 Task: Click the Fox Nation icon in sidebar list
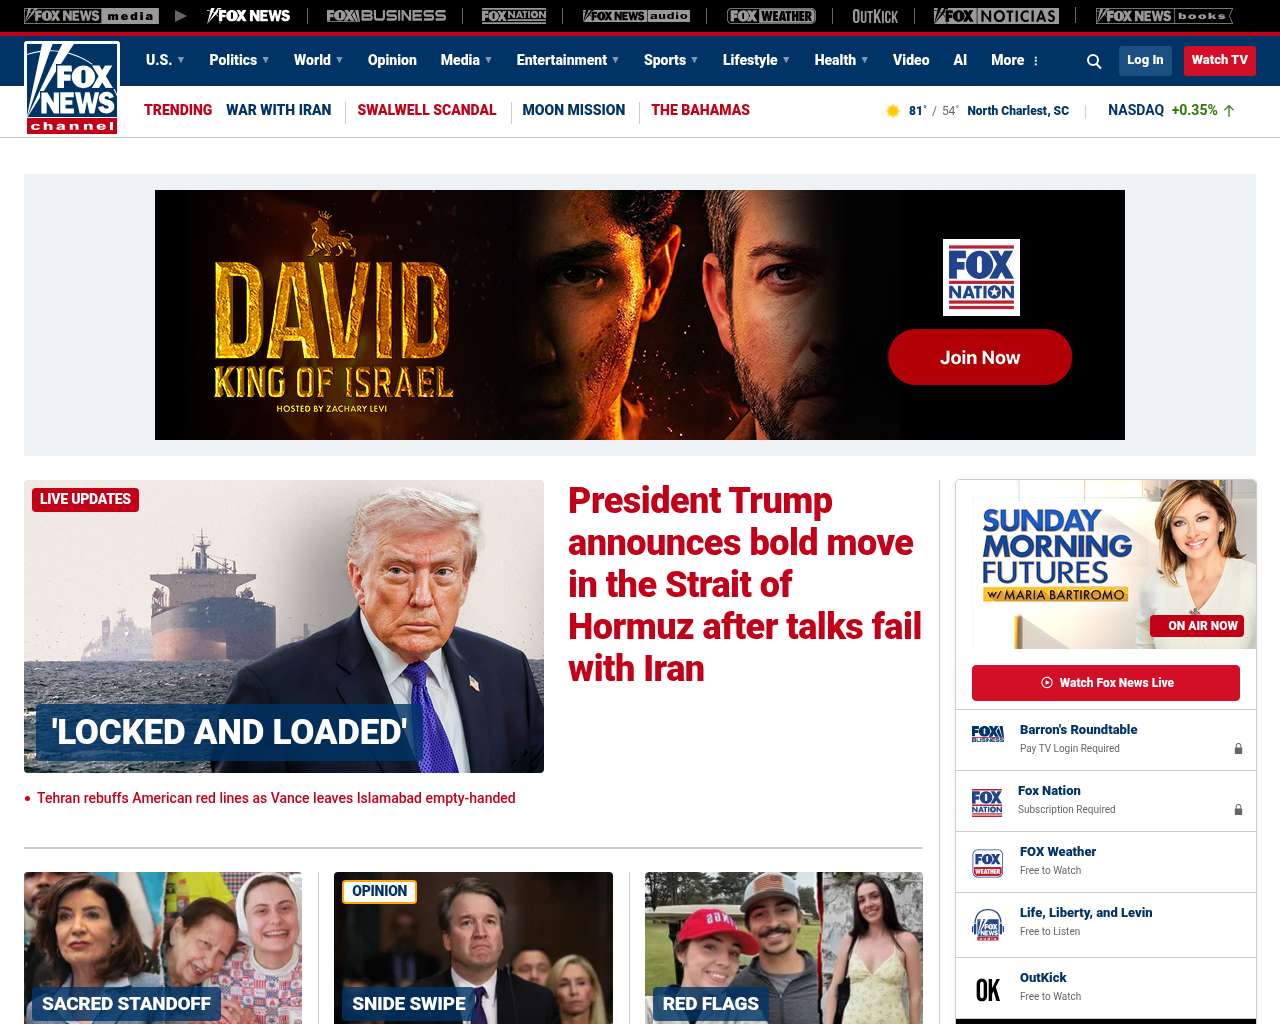[987, 802]
